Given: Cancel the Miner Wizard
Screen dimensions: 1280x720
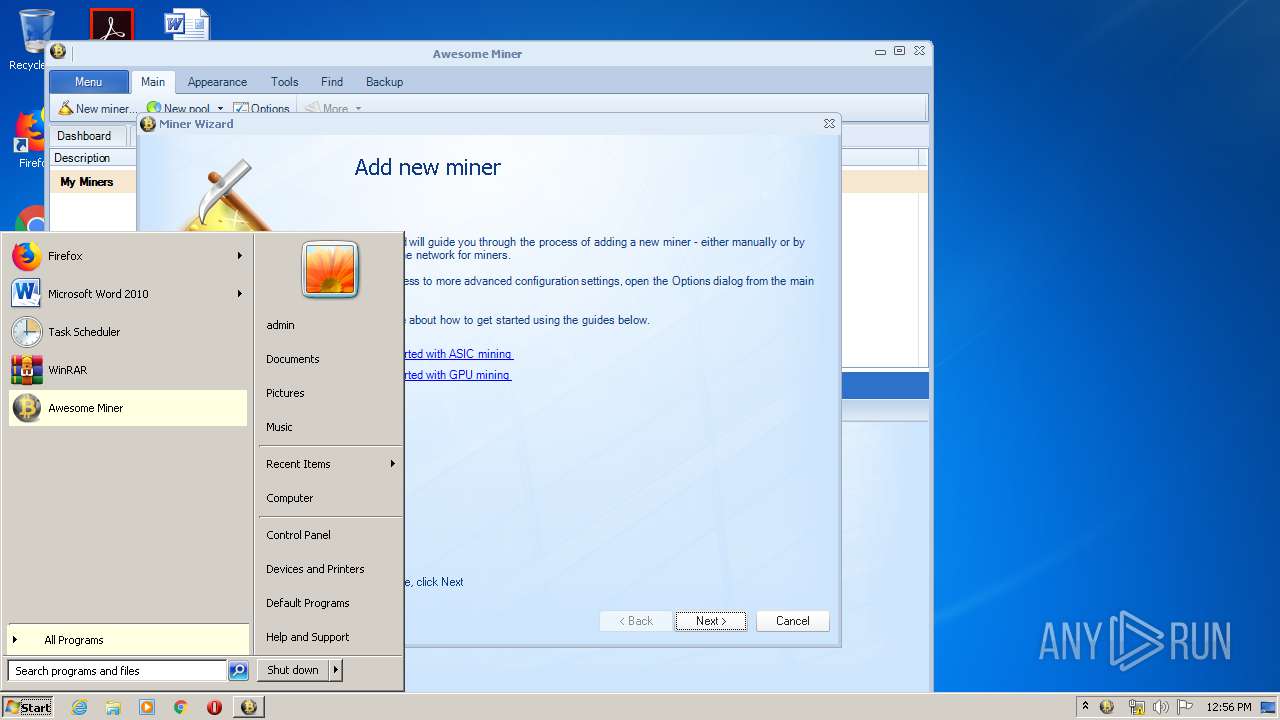Looking at the screenshot, I should click(792, 621).
